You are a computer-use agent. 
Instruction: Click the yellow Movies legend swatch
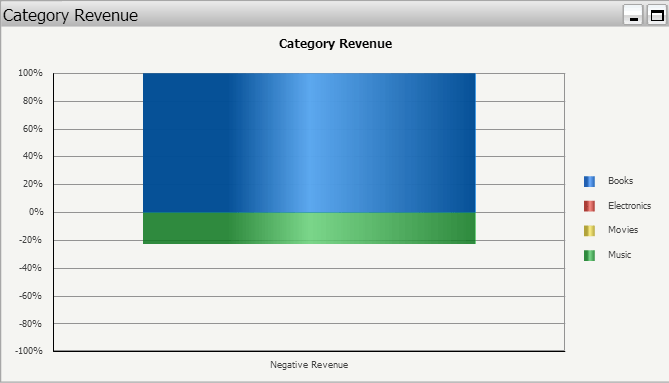589,230
